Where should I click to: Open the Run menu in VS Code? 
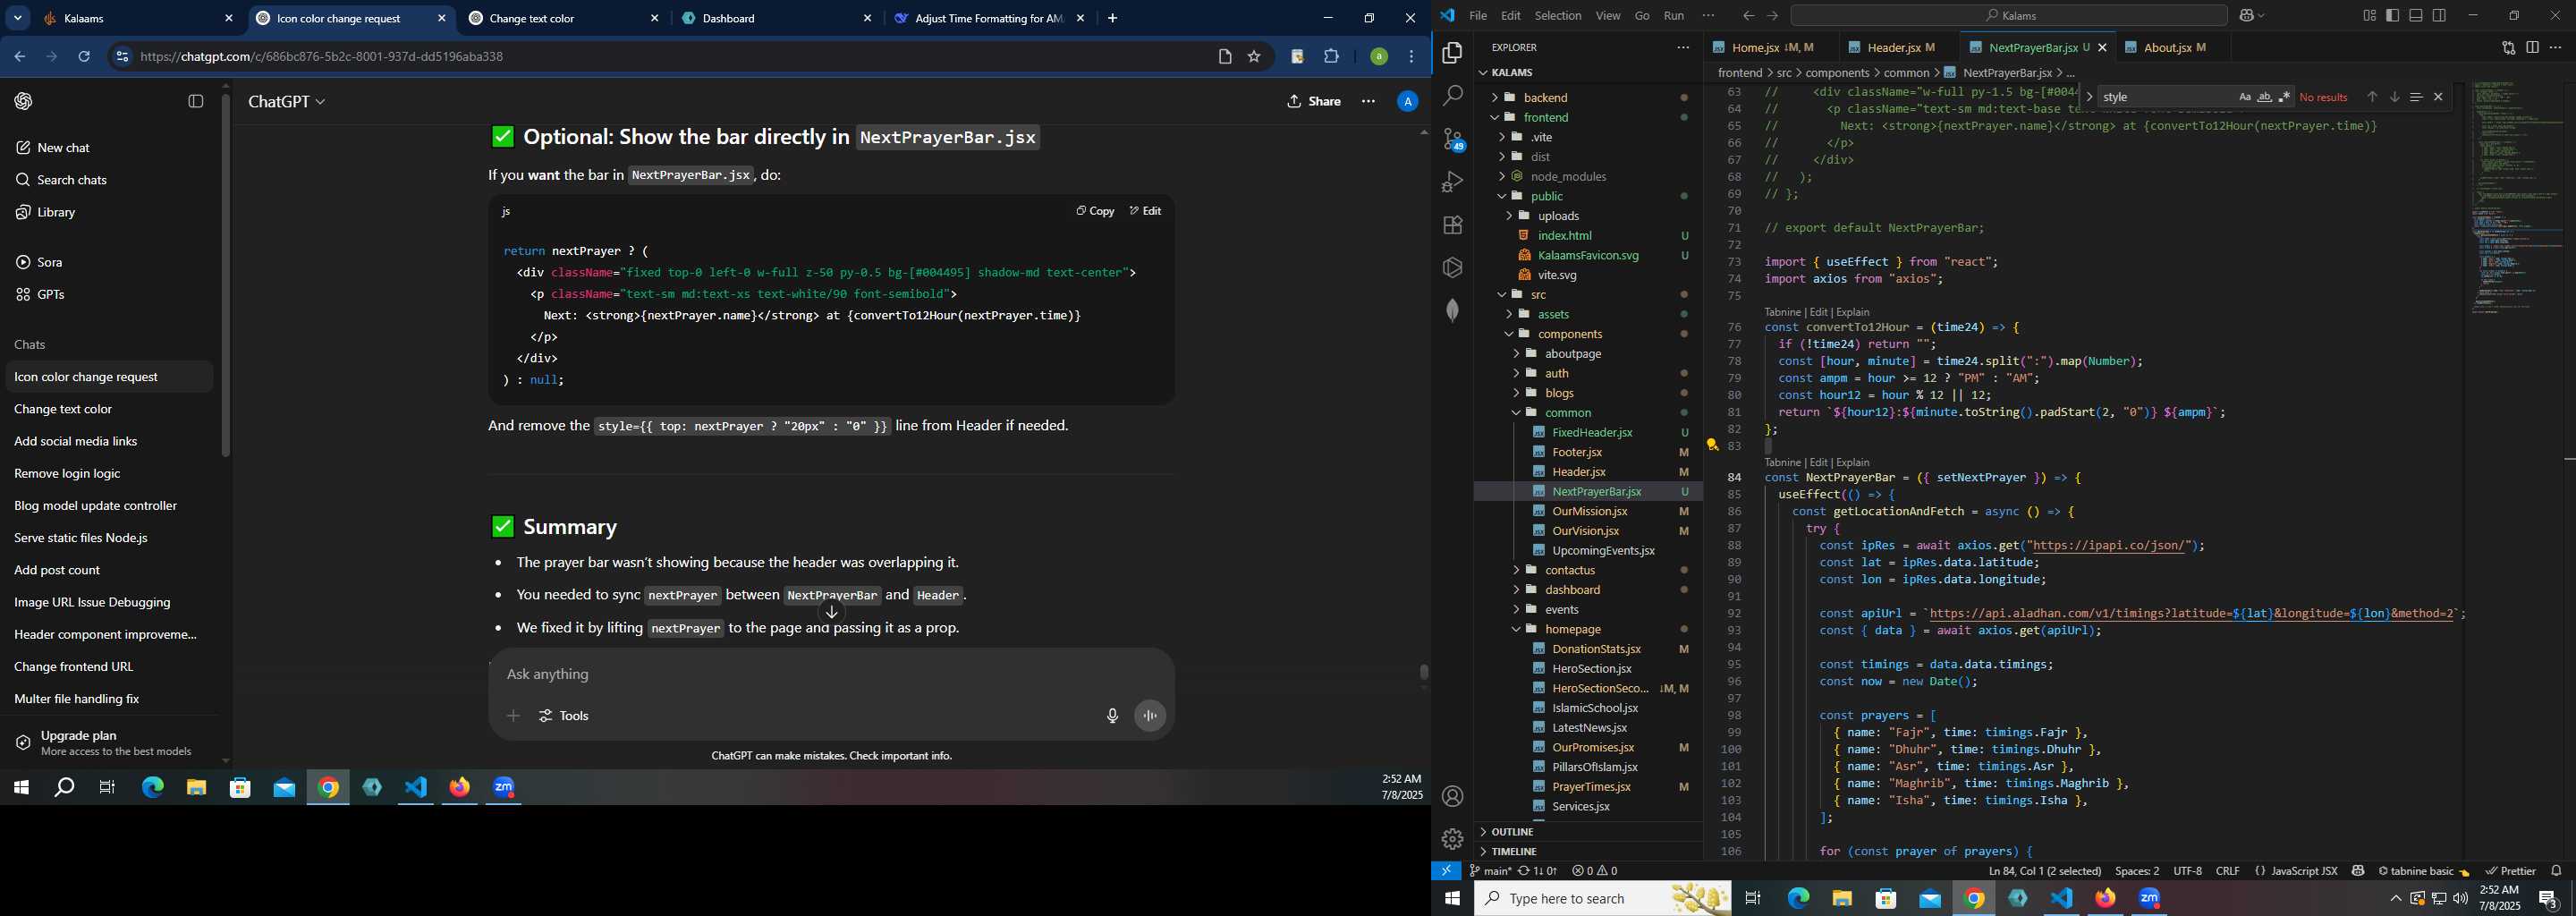[1674, 16]
